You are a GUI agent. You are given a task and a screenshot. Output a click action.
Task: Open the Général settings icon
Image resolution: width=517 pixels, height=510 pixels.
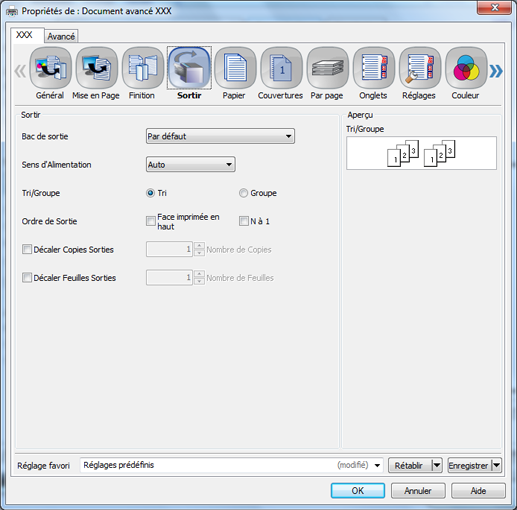coord(50,68)
